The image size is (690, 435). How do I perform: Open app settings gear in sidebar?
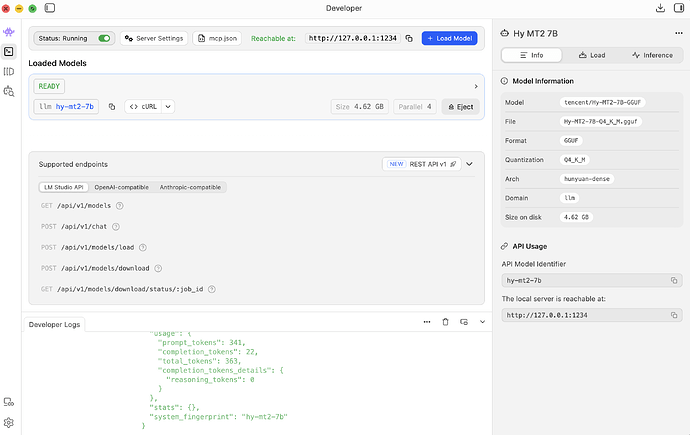(8, 423)
